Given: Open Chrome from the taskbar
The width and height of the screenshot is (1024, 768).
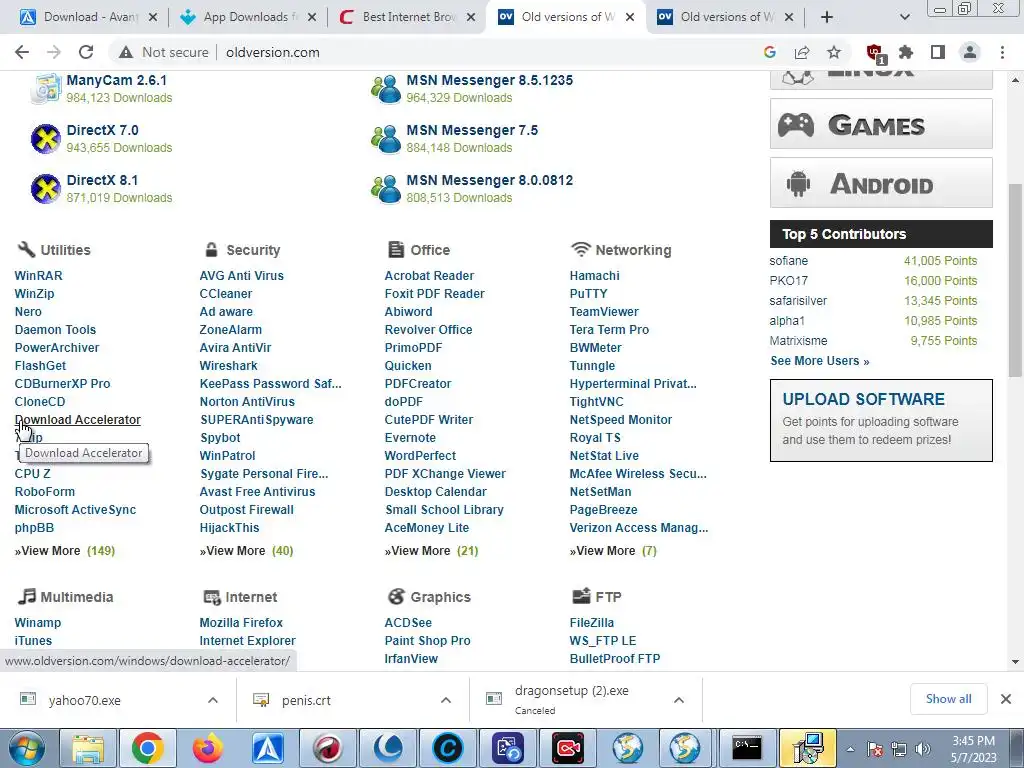Looking at the screenshot, I should [148, 748].
